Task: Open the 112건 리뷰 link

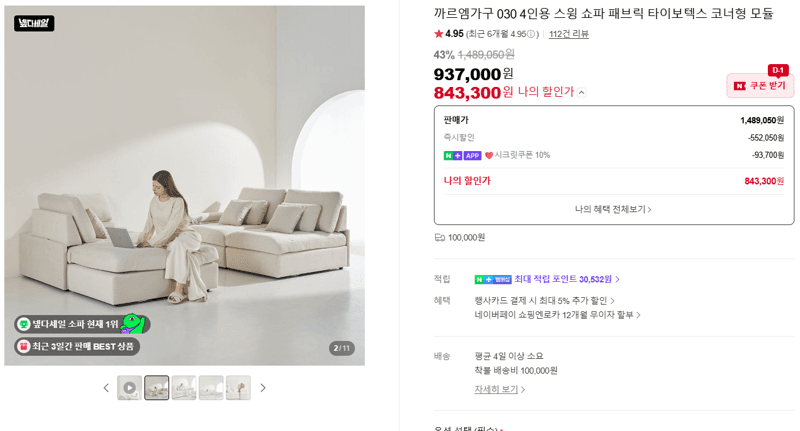Action: coord(568,34)
